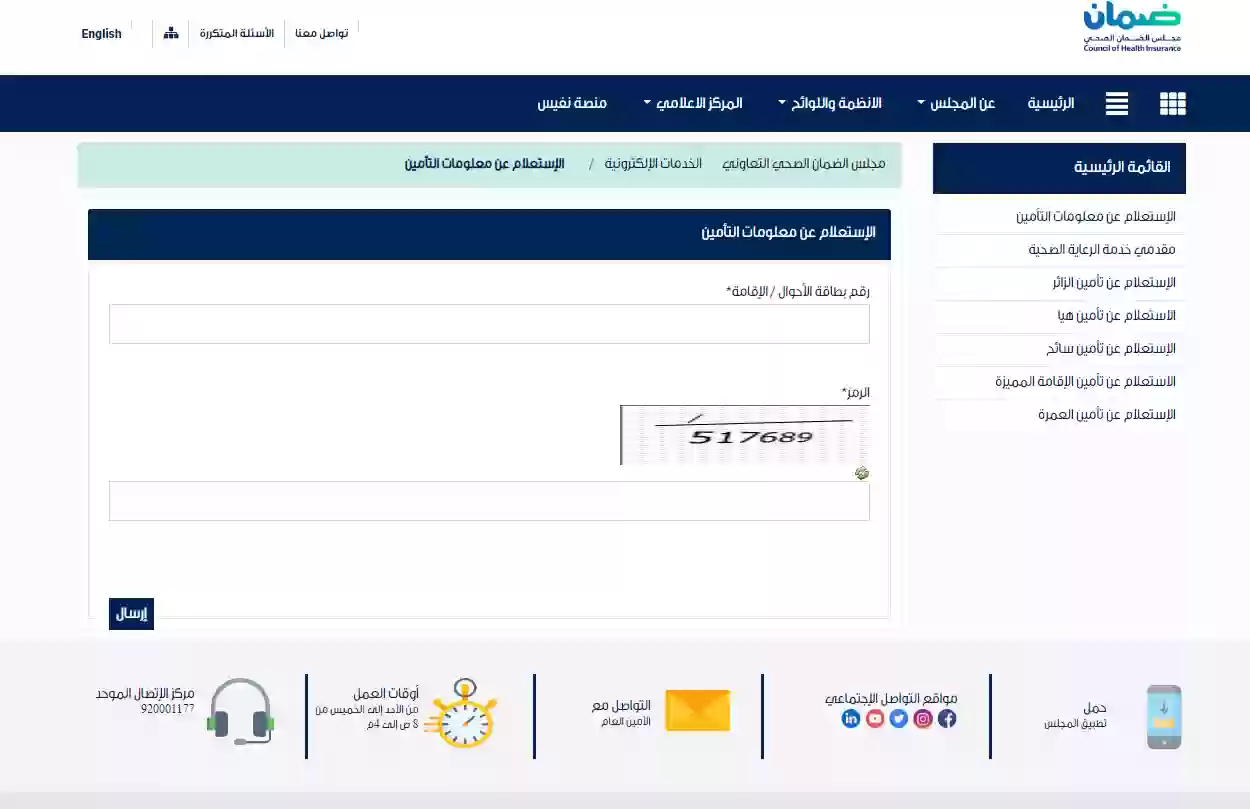The height and width of the screenshot is (809, 1250).
Task: Click the sitemap icon in the top header
Action: pos(170,32)
